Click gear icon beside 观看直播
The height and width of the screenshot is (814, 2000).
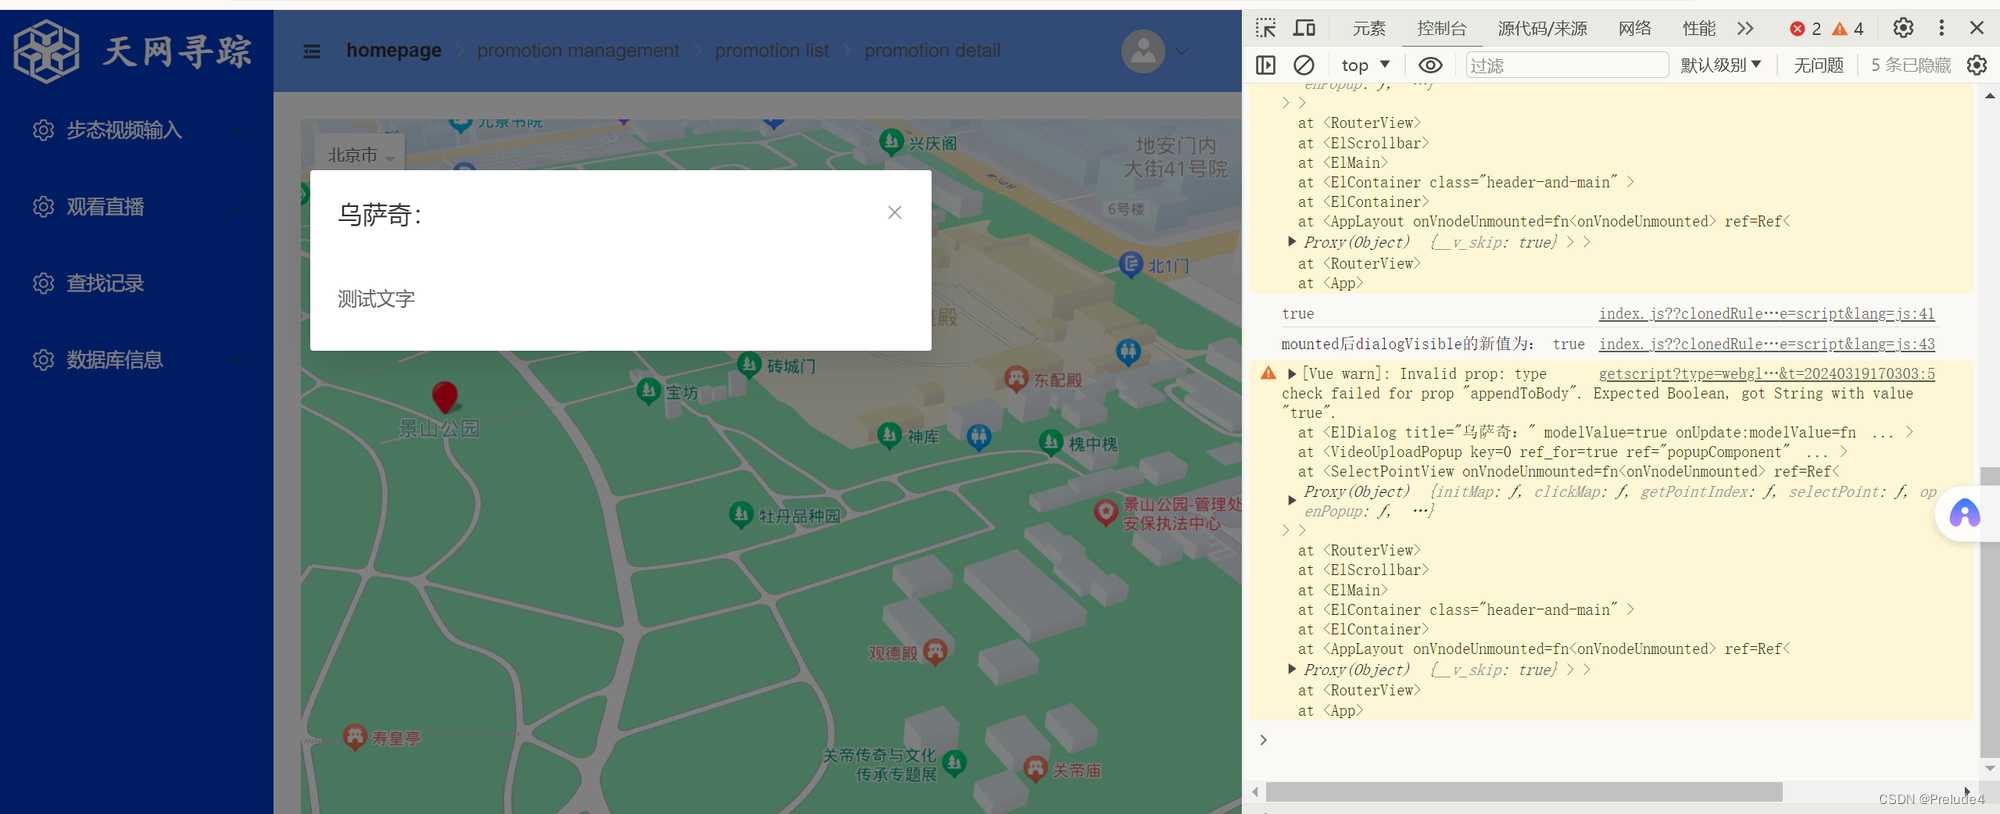(x=43, y=207)
